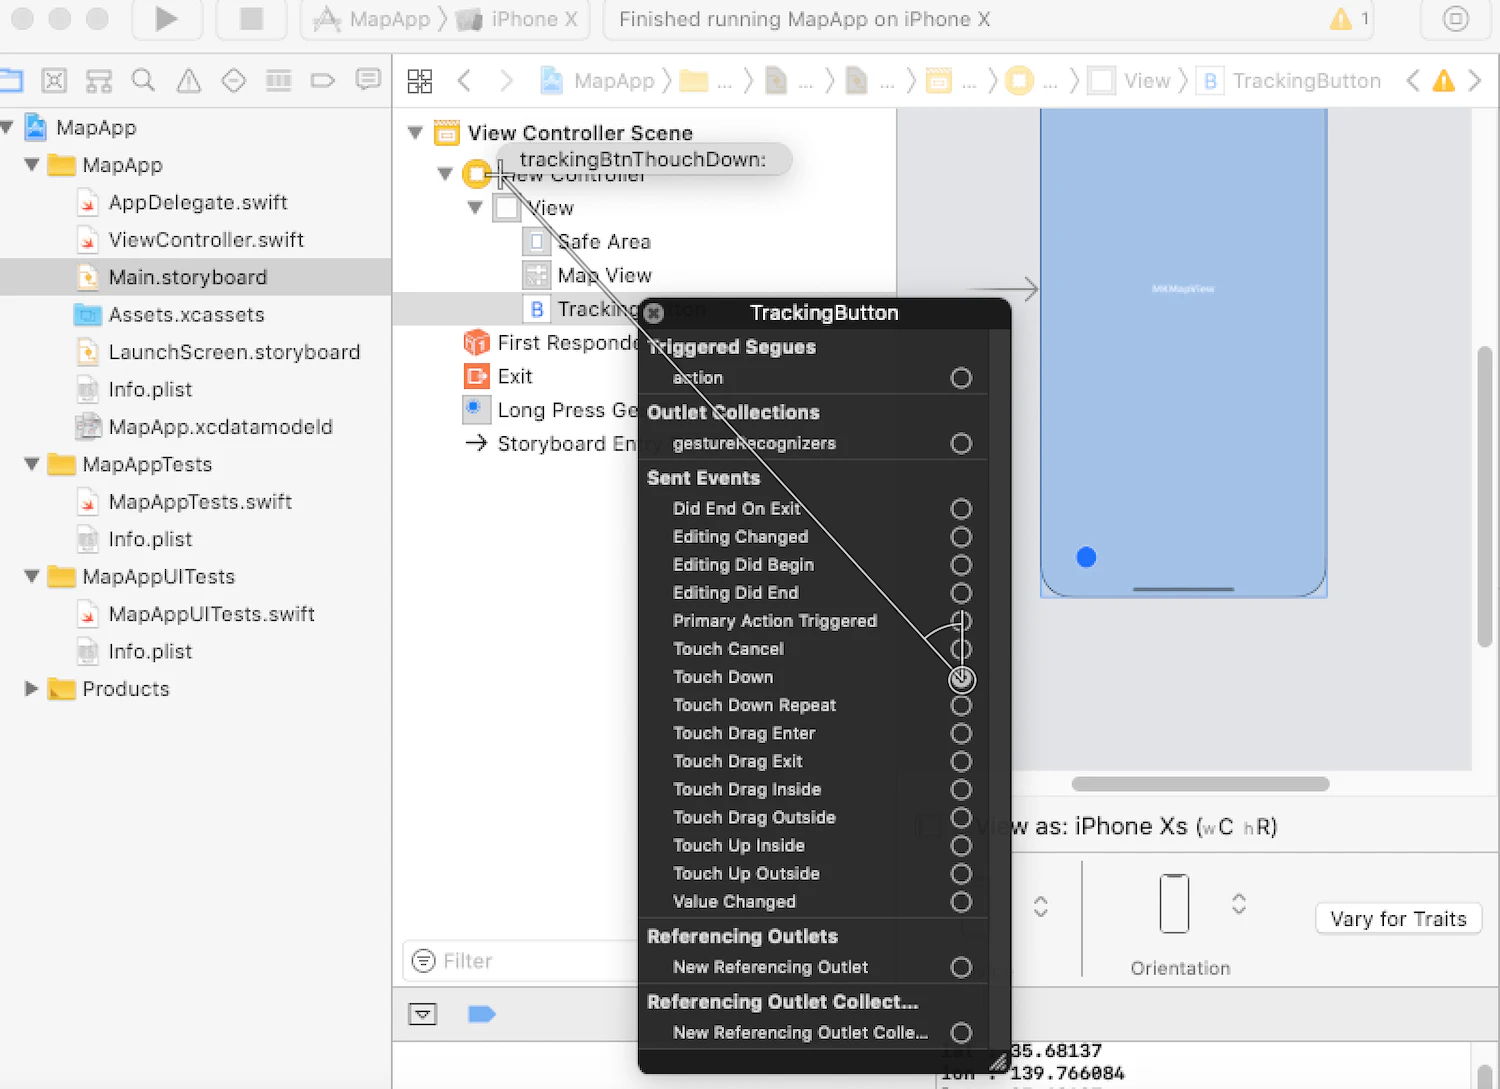Viewport: 1500px width, 1089px height.
Task: Select Map View in document outline
Action: (x=604, y=275)
